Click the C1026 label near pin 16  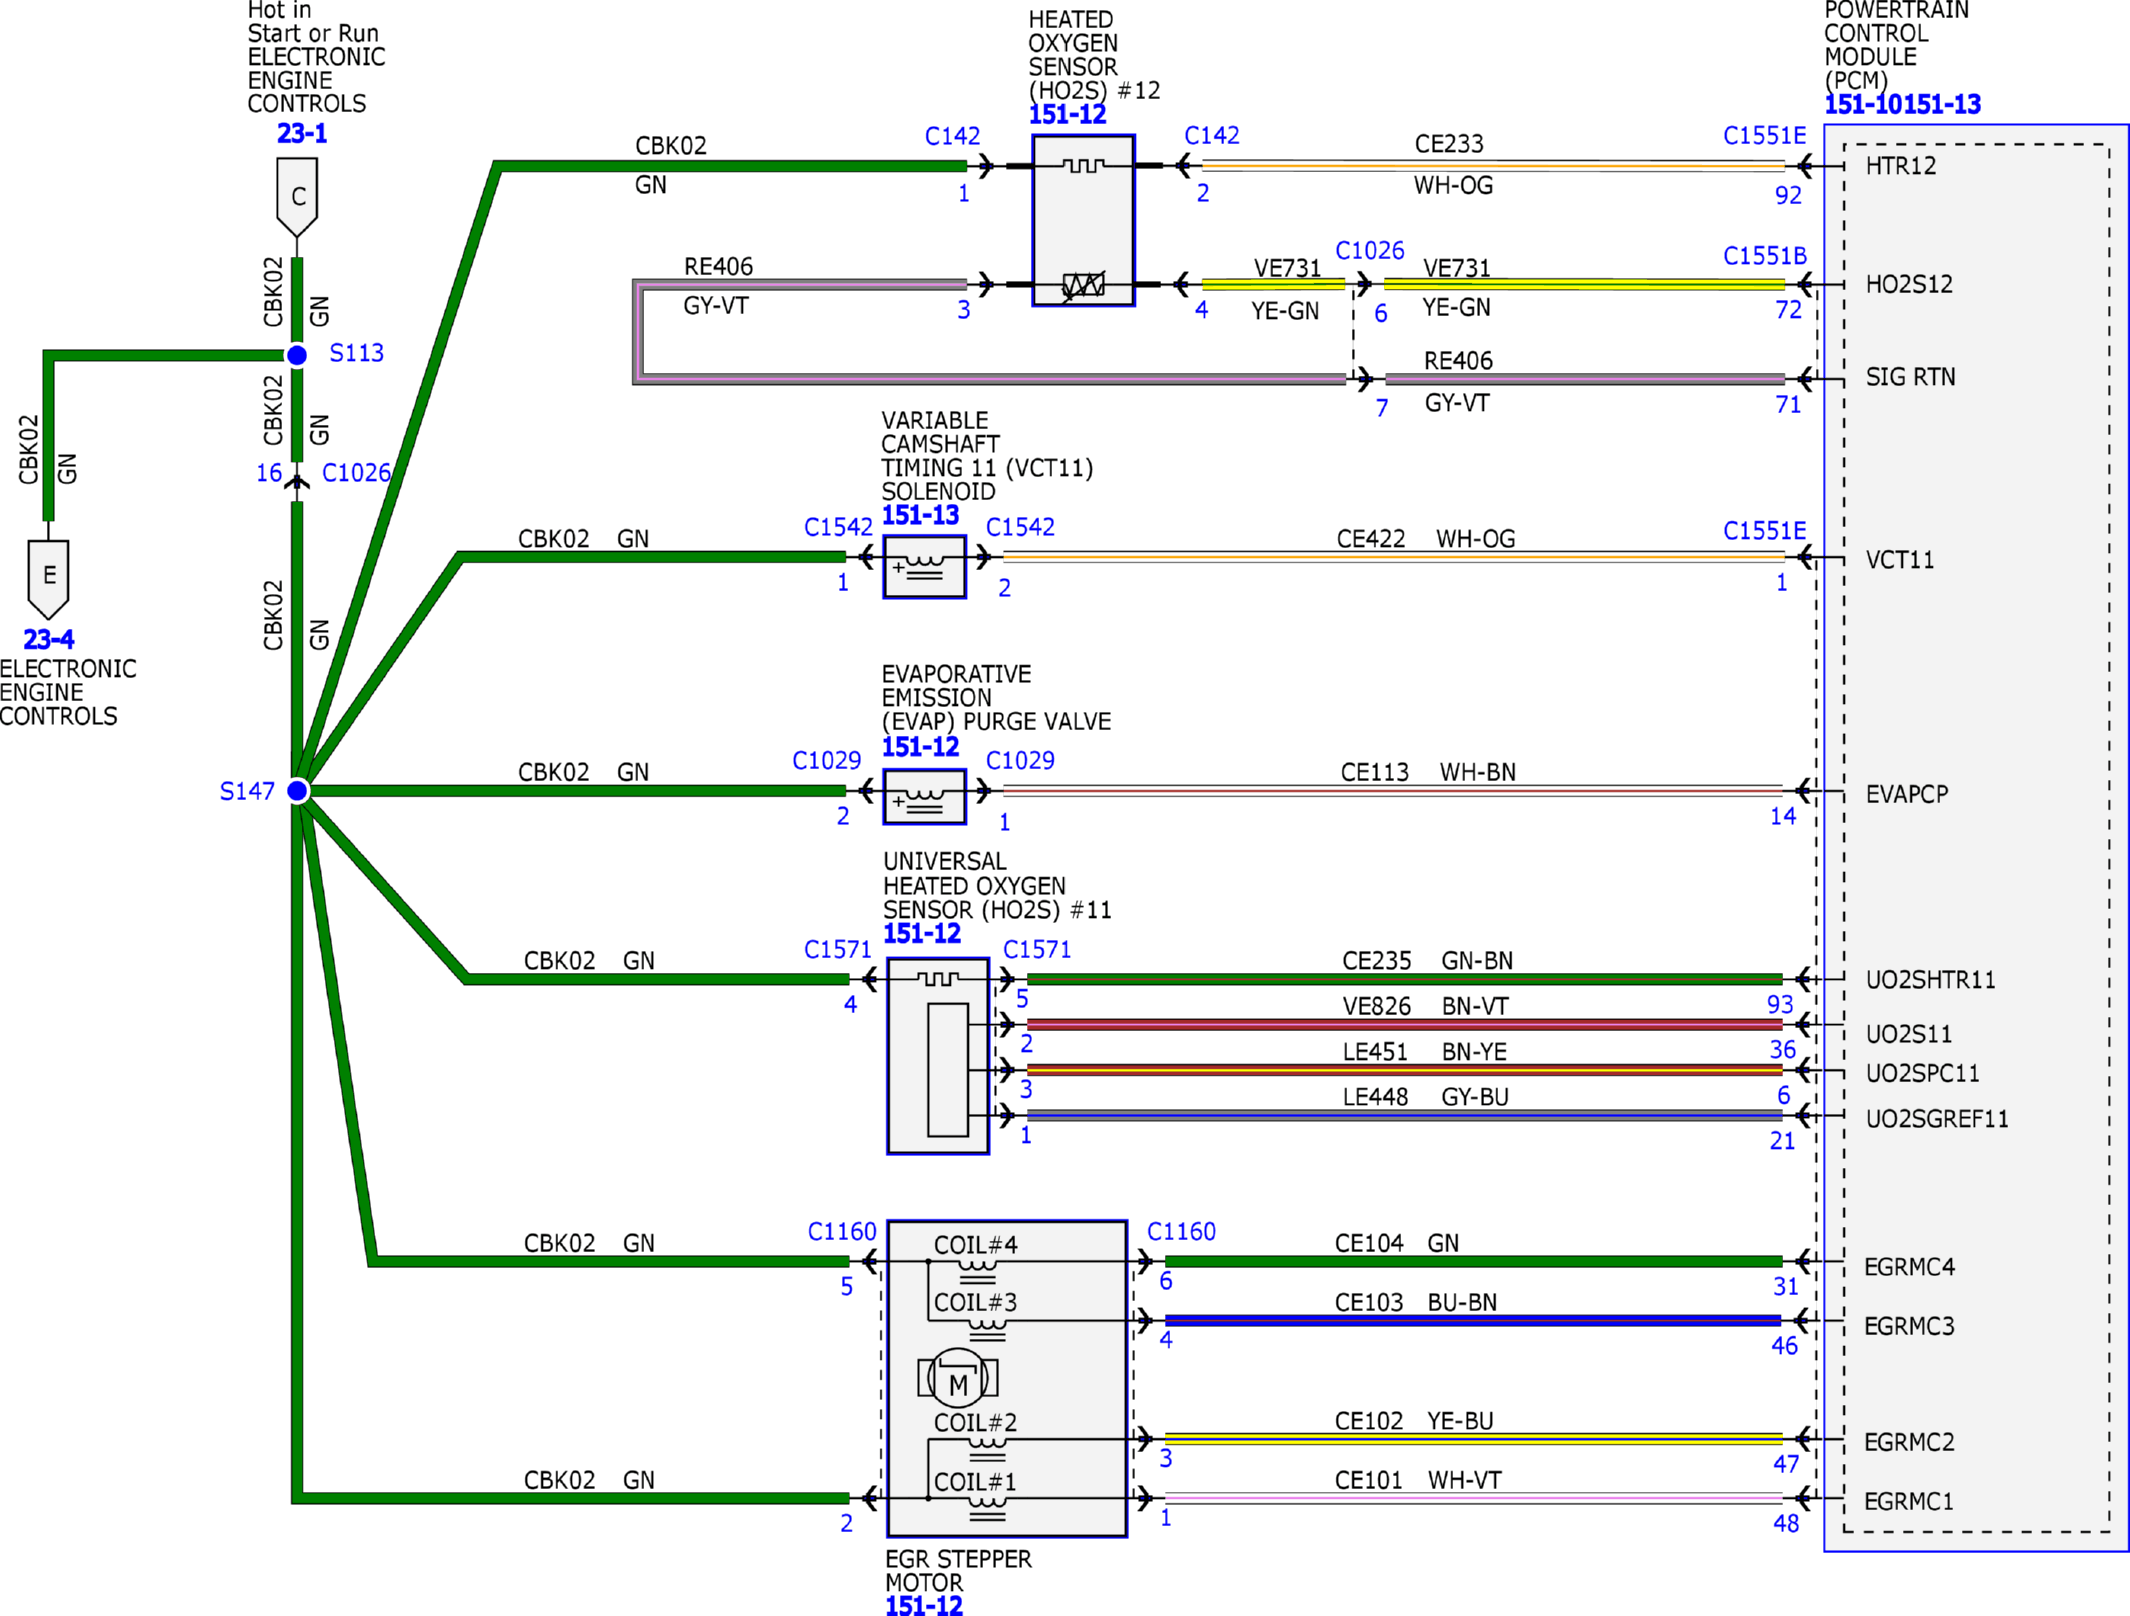coord(356,473)
